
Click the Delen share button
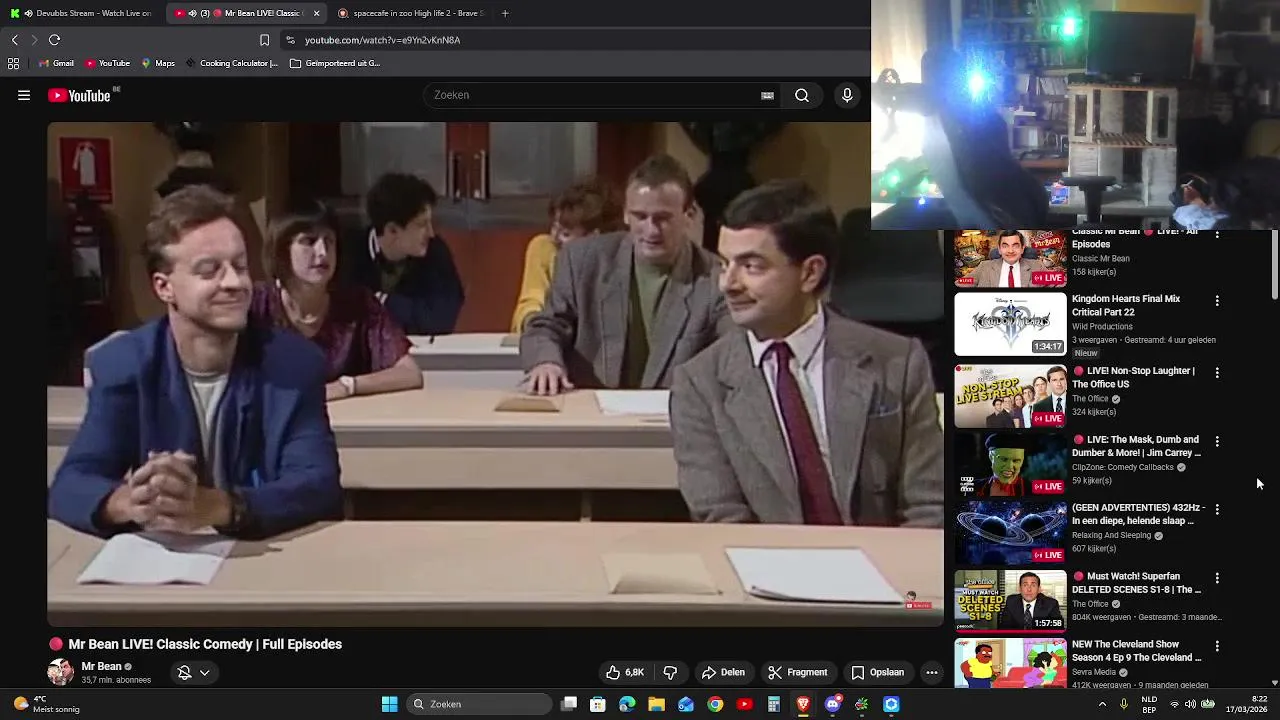click(723, 672)
